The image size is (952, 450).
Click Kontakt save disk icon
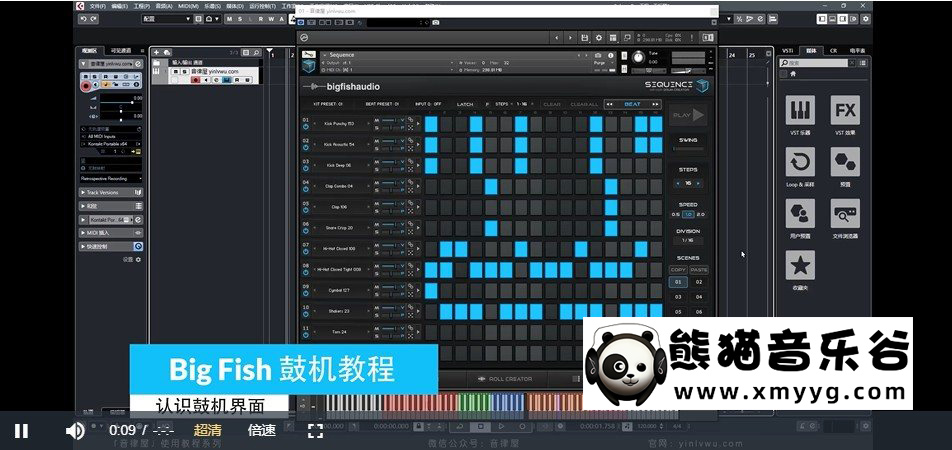click(x=584, y=38)
